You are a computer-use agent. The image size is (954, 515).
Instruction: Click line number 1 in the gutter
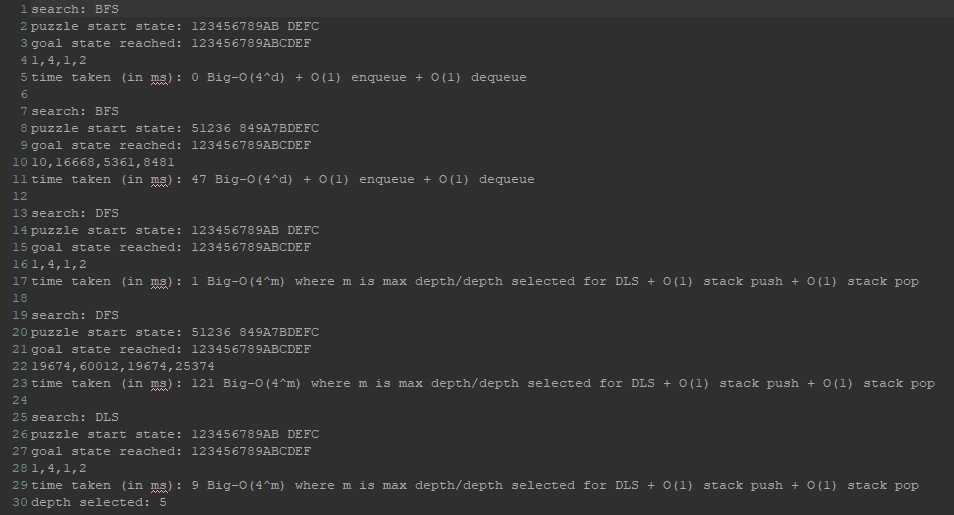[22, 9]
